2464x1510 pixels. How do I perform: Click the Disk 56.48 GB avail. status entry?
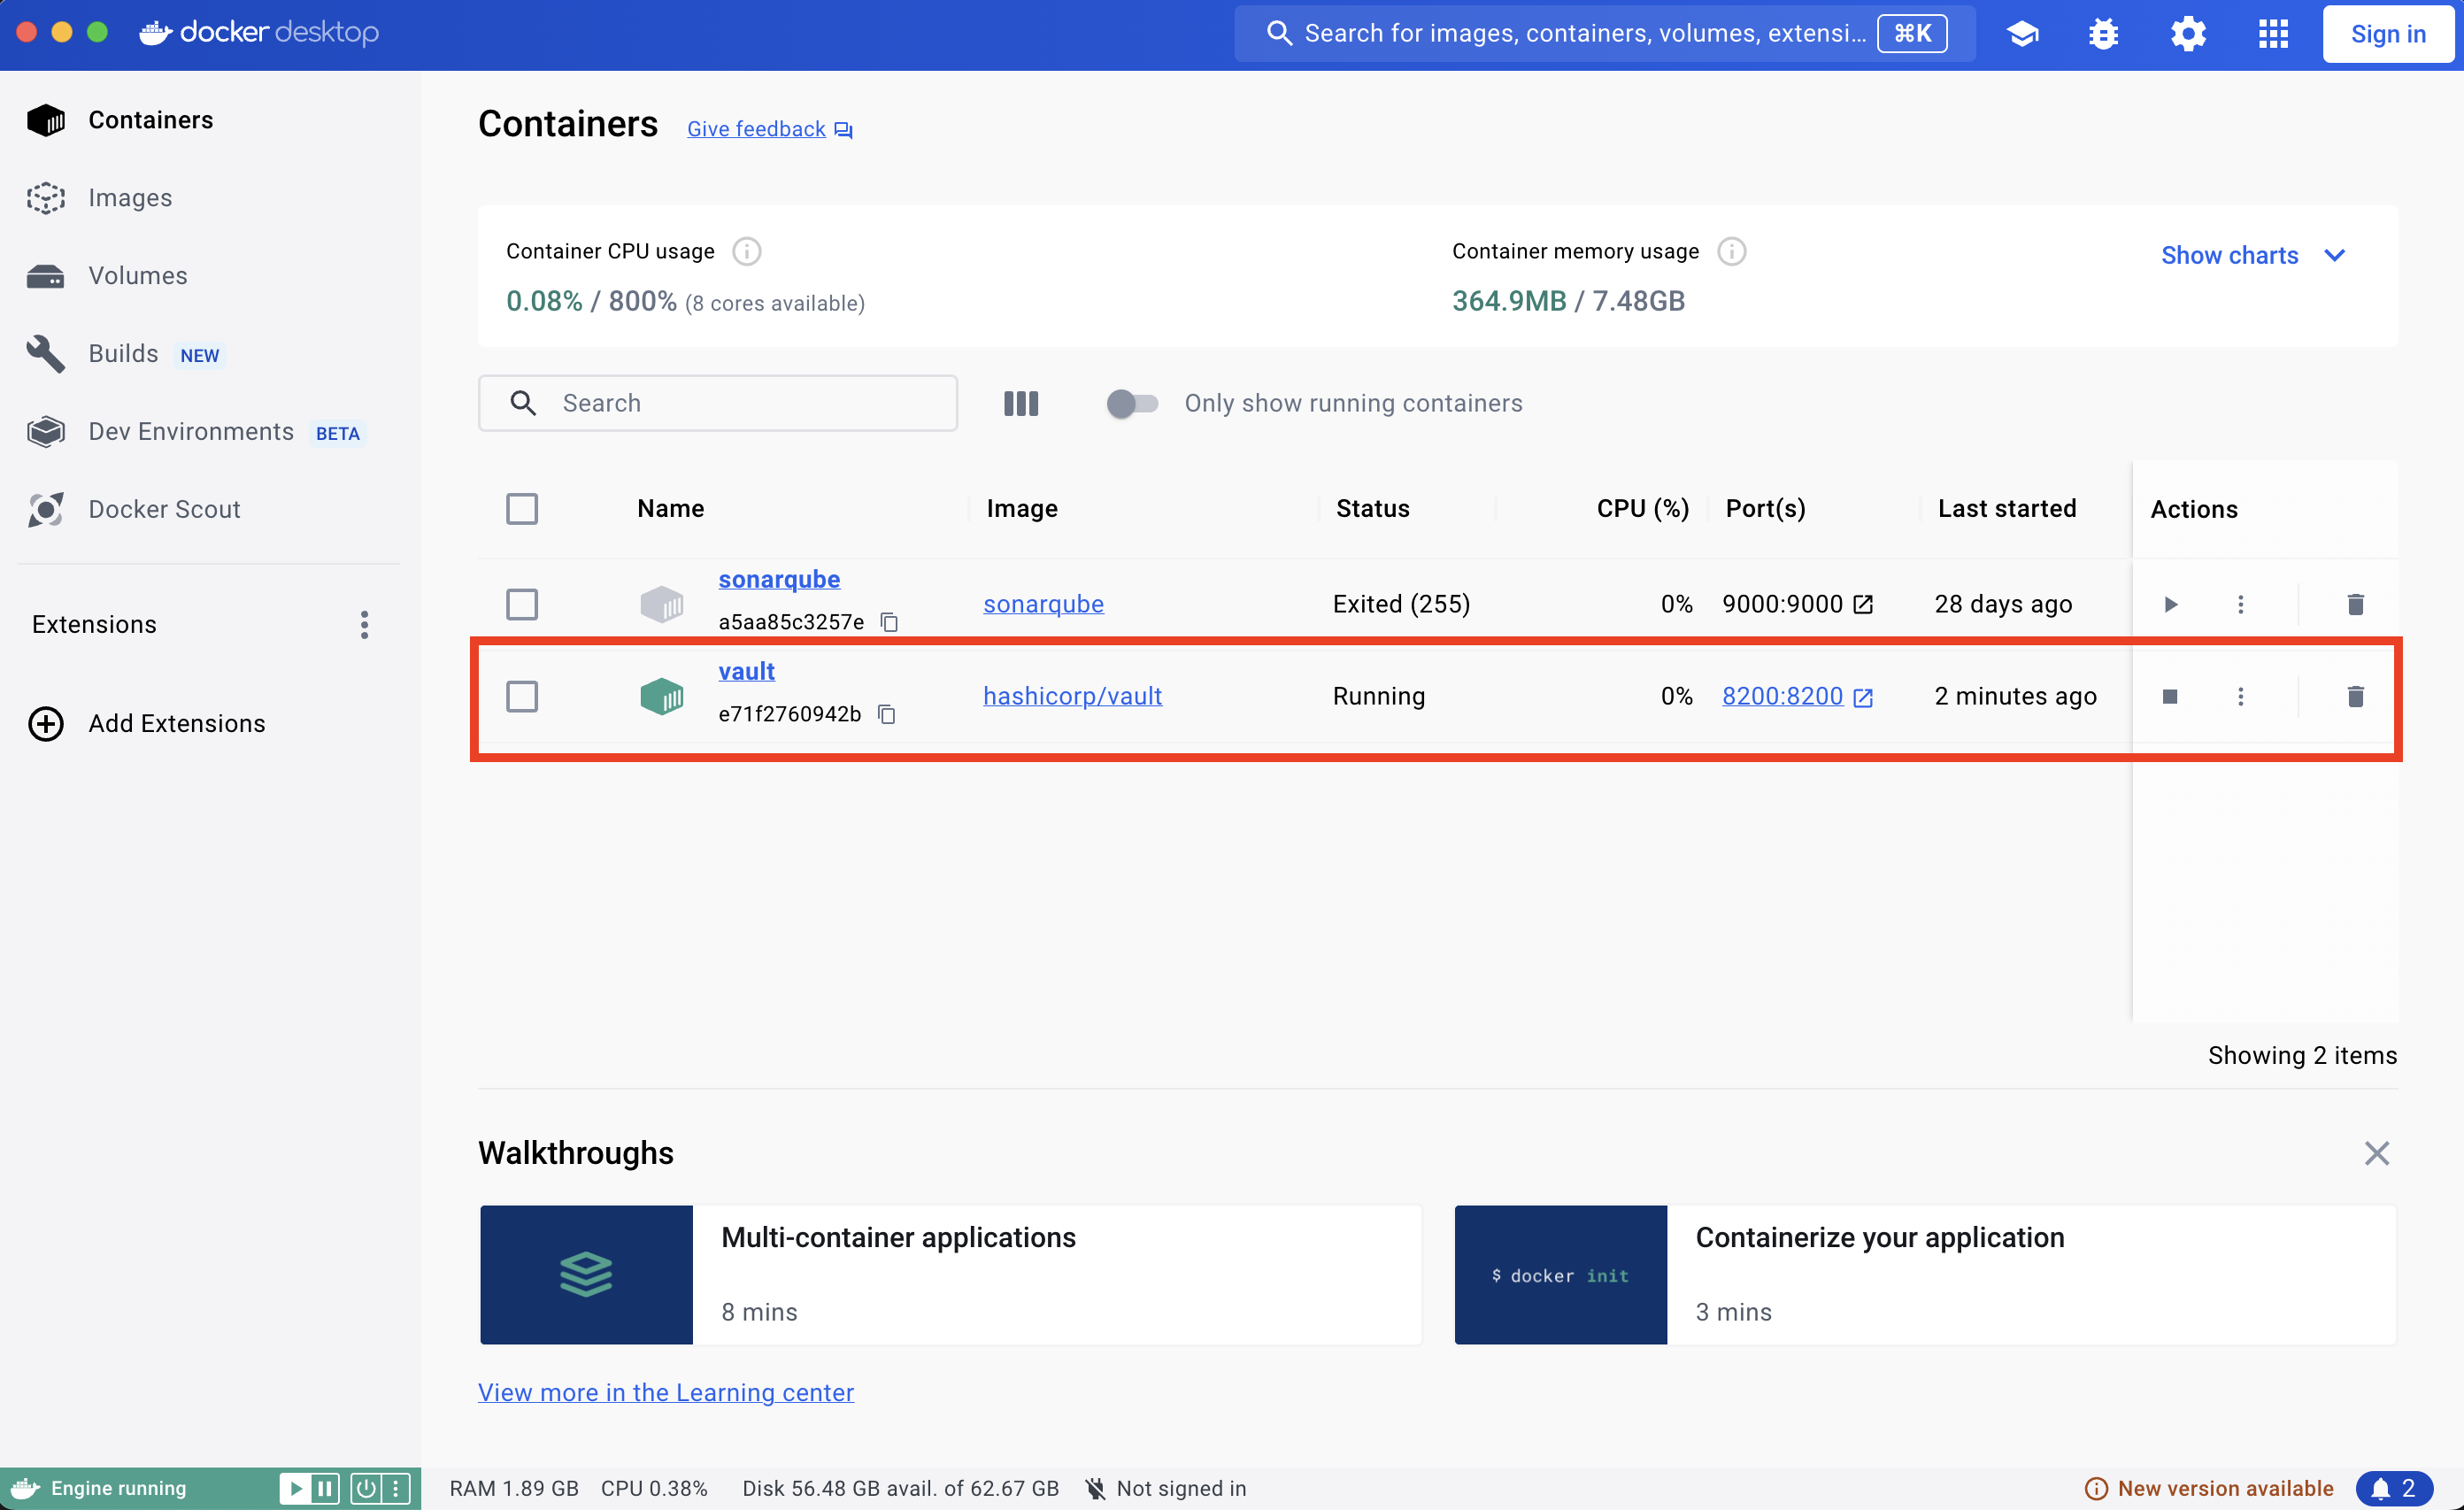click(900, 1489)
